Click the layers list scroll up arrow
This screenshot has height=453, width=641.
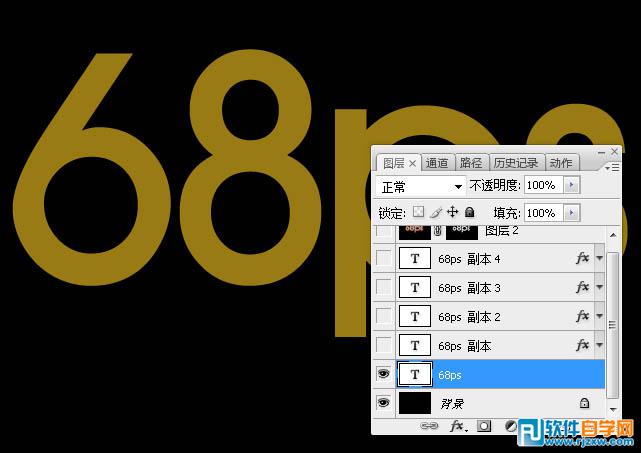[613, 235]
